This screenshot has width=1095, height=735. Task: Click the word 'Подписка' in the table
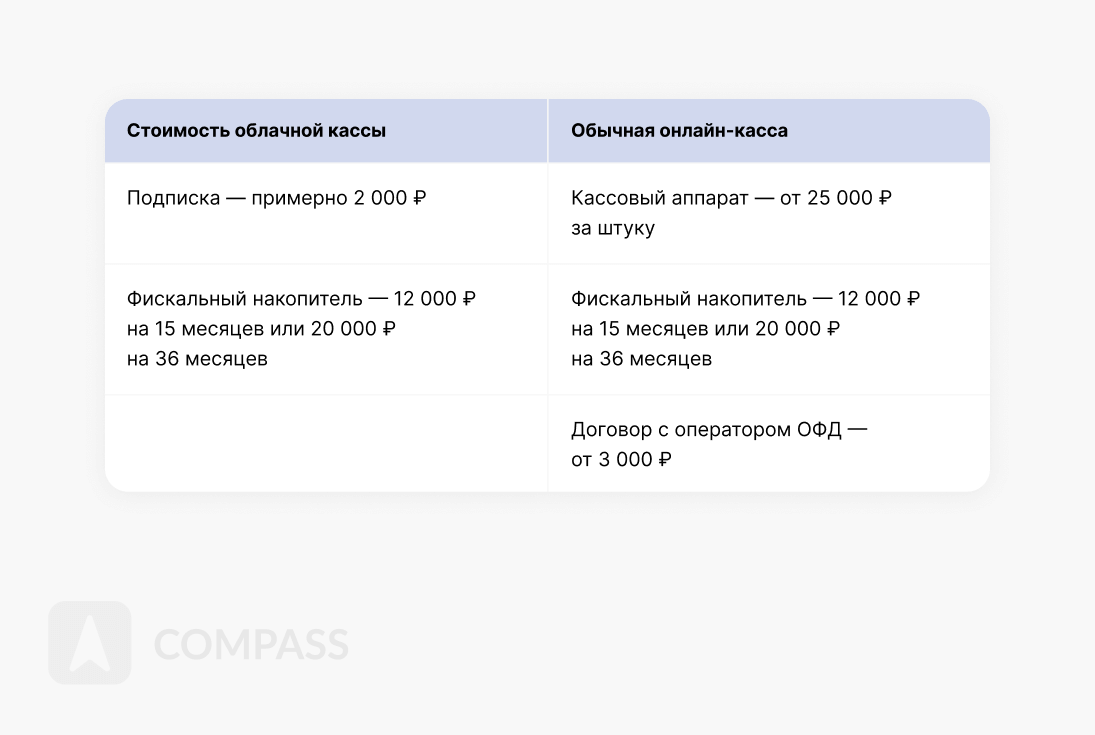[x=173, y=198]
